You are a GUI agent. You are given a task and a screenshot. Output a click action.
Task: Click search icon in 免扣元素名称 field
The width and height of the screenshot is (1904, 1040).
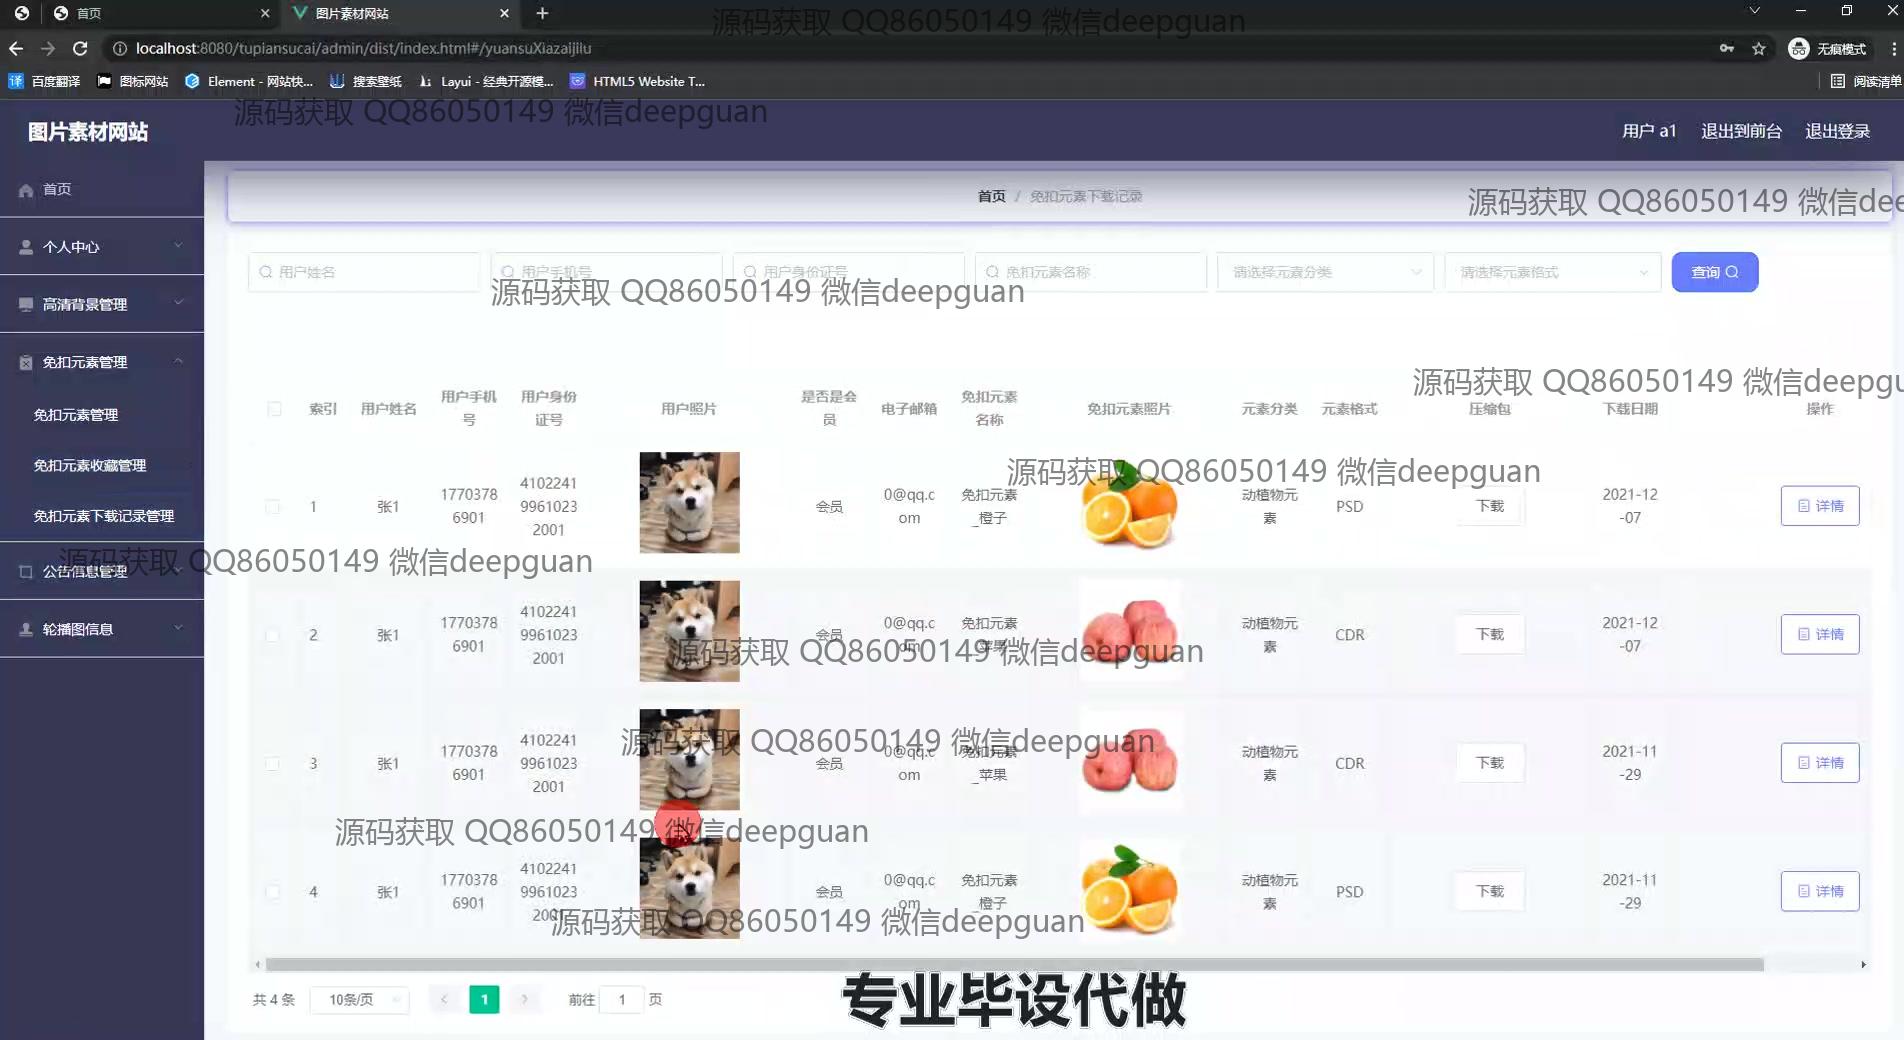tap(992, 272)
